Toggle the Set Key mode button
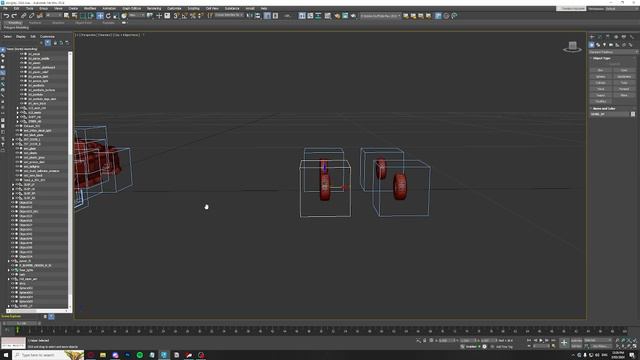640x360 pixels. [577, 346]
